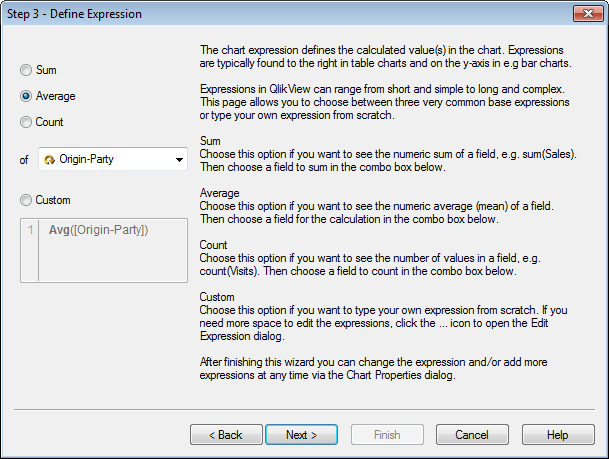Click the 'Step 3 - Define Expression' title

[x=74, y=14]
